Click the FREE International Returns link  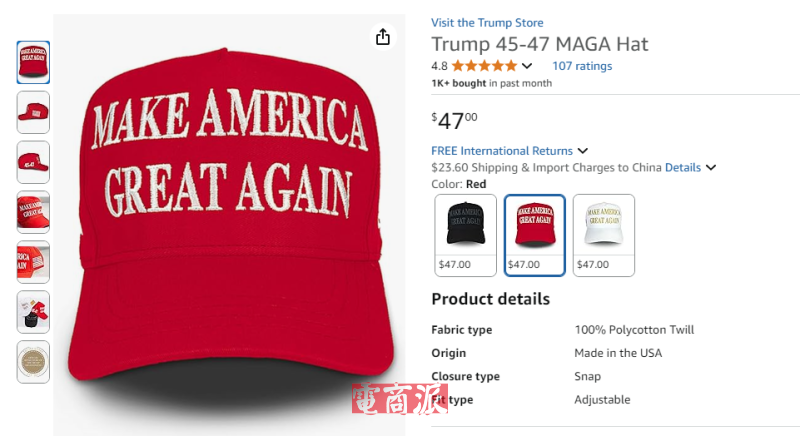coord(502,151)
